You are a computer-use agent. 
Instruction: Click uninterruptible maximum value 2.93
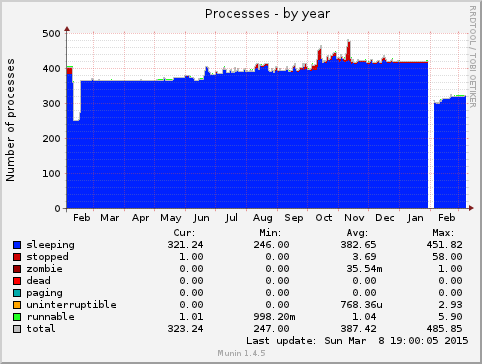[x=451, y=305]
